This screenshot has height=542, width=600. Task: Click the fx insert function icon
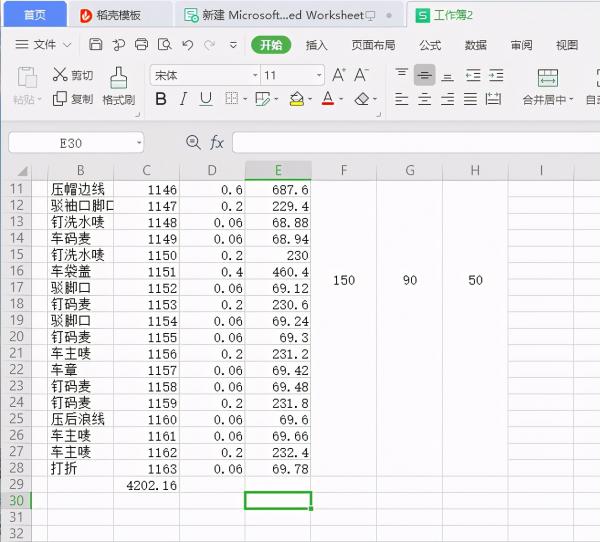click(x=217, y=143)
